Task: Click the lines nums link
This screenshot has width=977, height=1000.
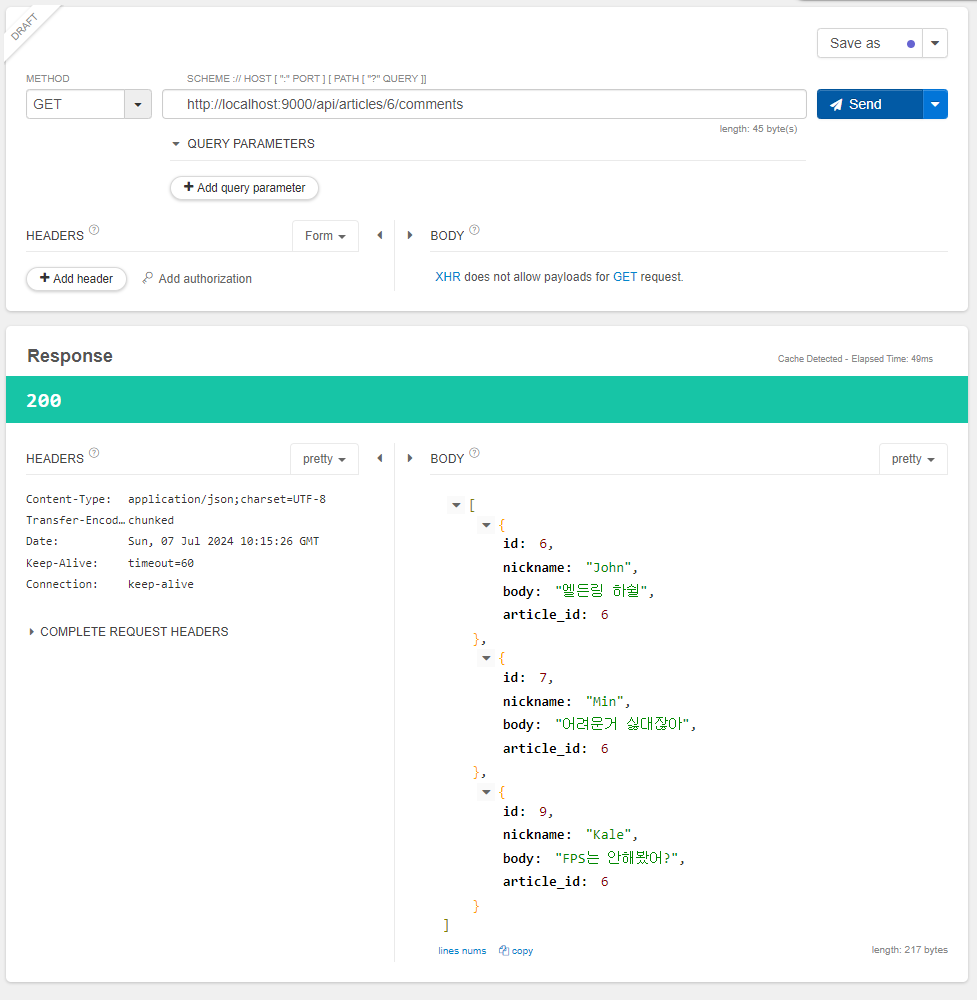Action: (462, 951)
